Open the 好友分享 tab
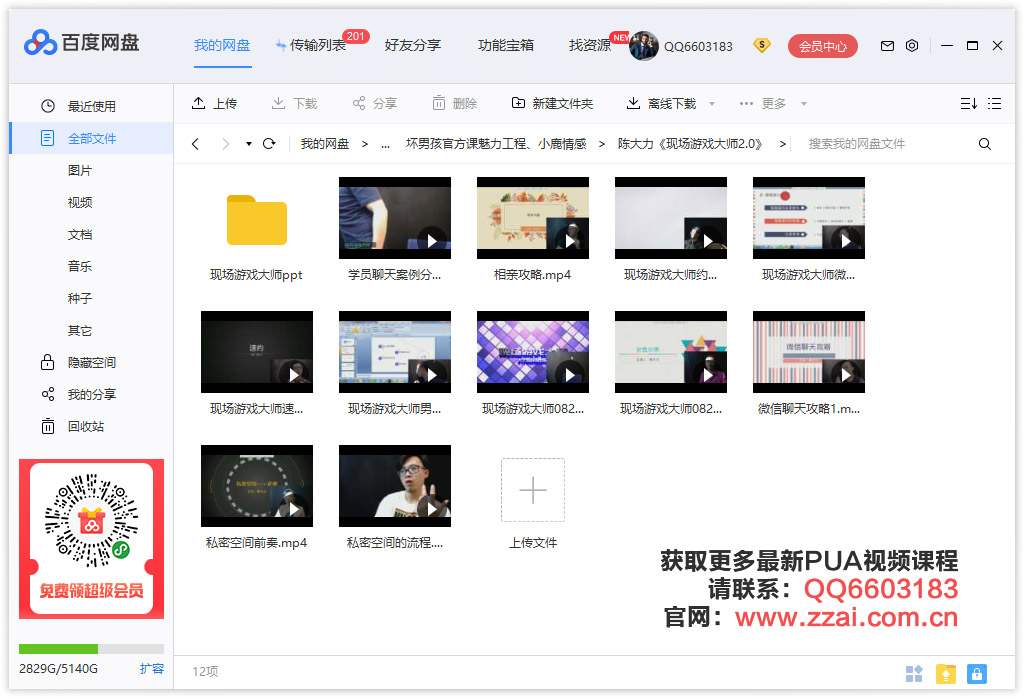Image resolution: width=1024 pixels, height=698 pixels. point(413,45)
